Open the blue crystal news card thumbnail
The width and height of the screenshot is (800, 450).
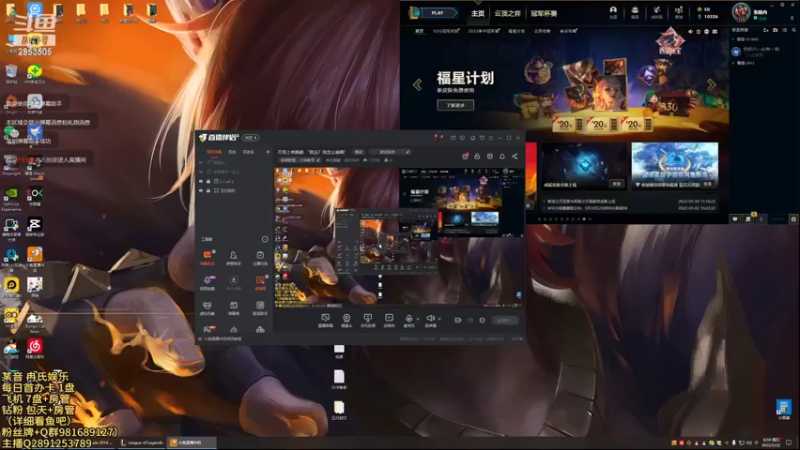pos(584,166)
